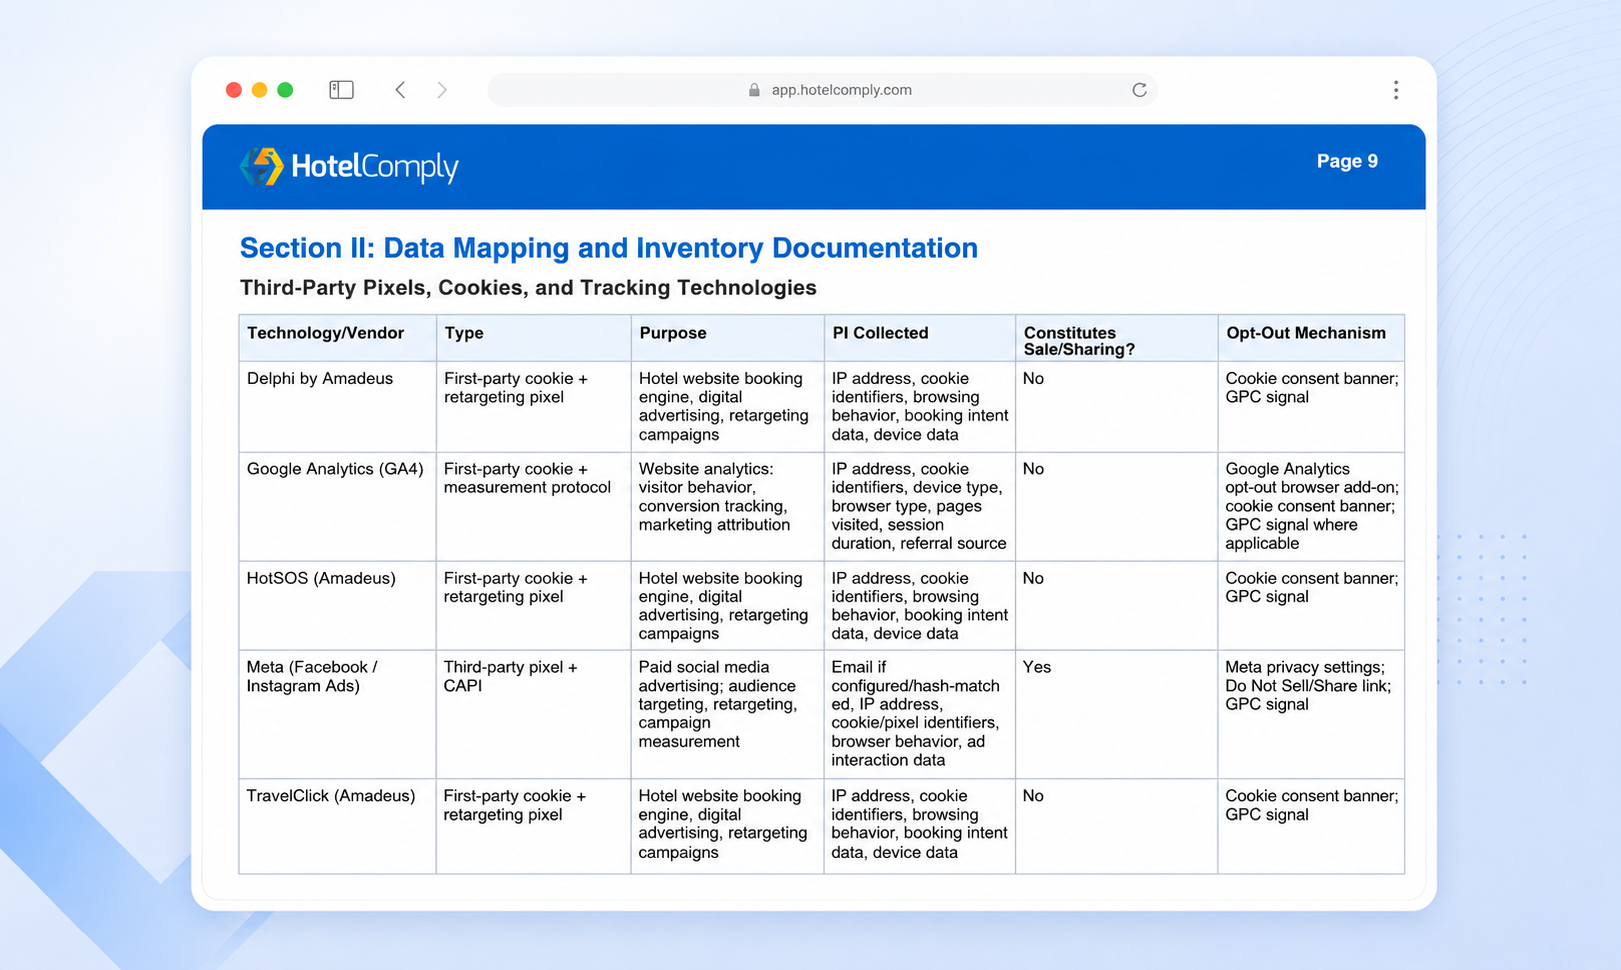
Task: Select the Delphi by Amadeus cell
Action: 337,406
